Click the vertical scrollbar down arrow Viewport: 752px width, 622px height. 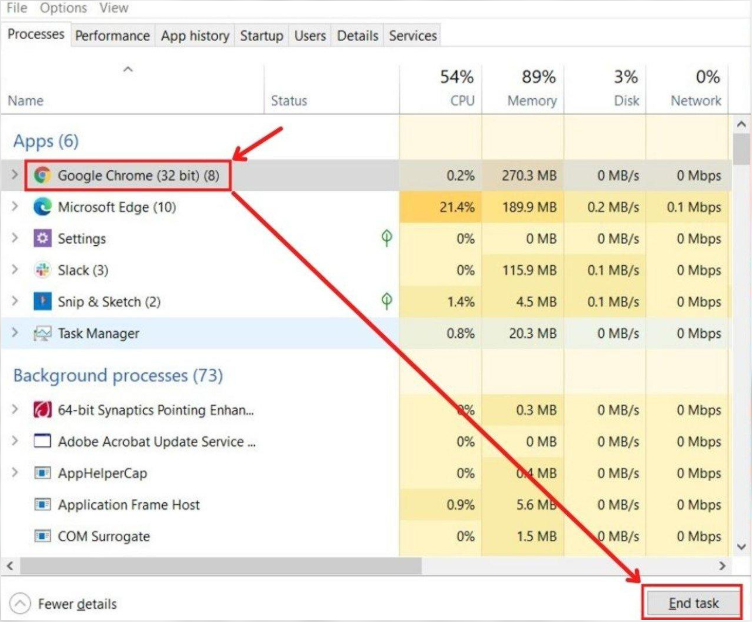pos(741,547)
